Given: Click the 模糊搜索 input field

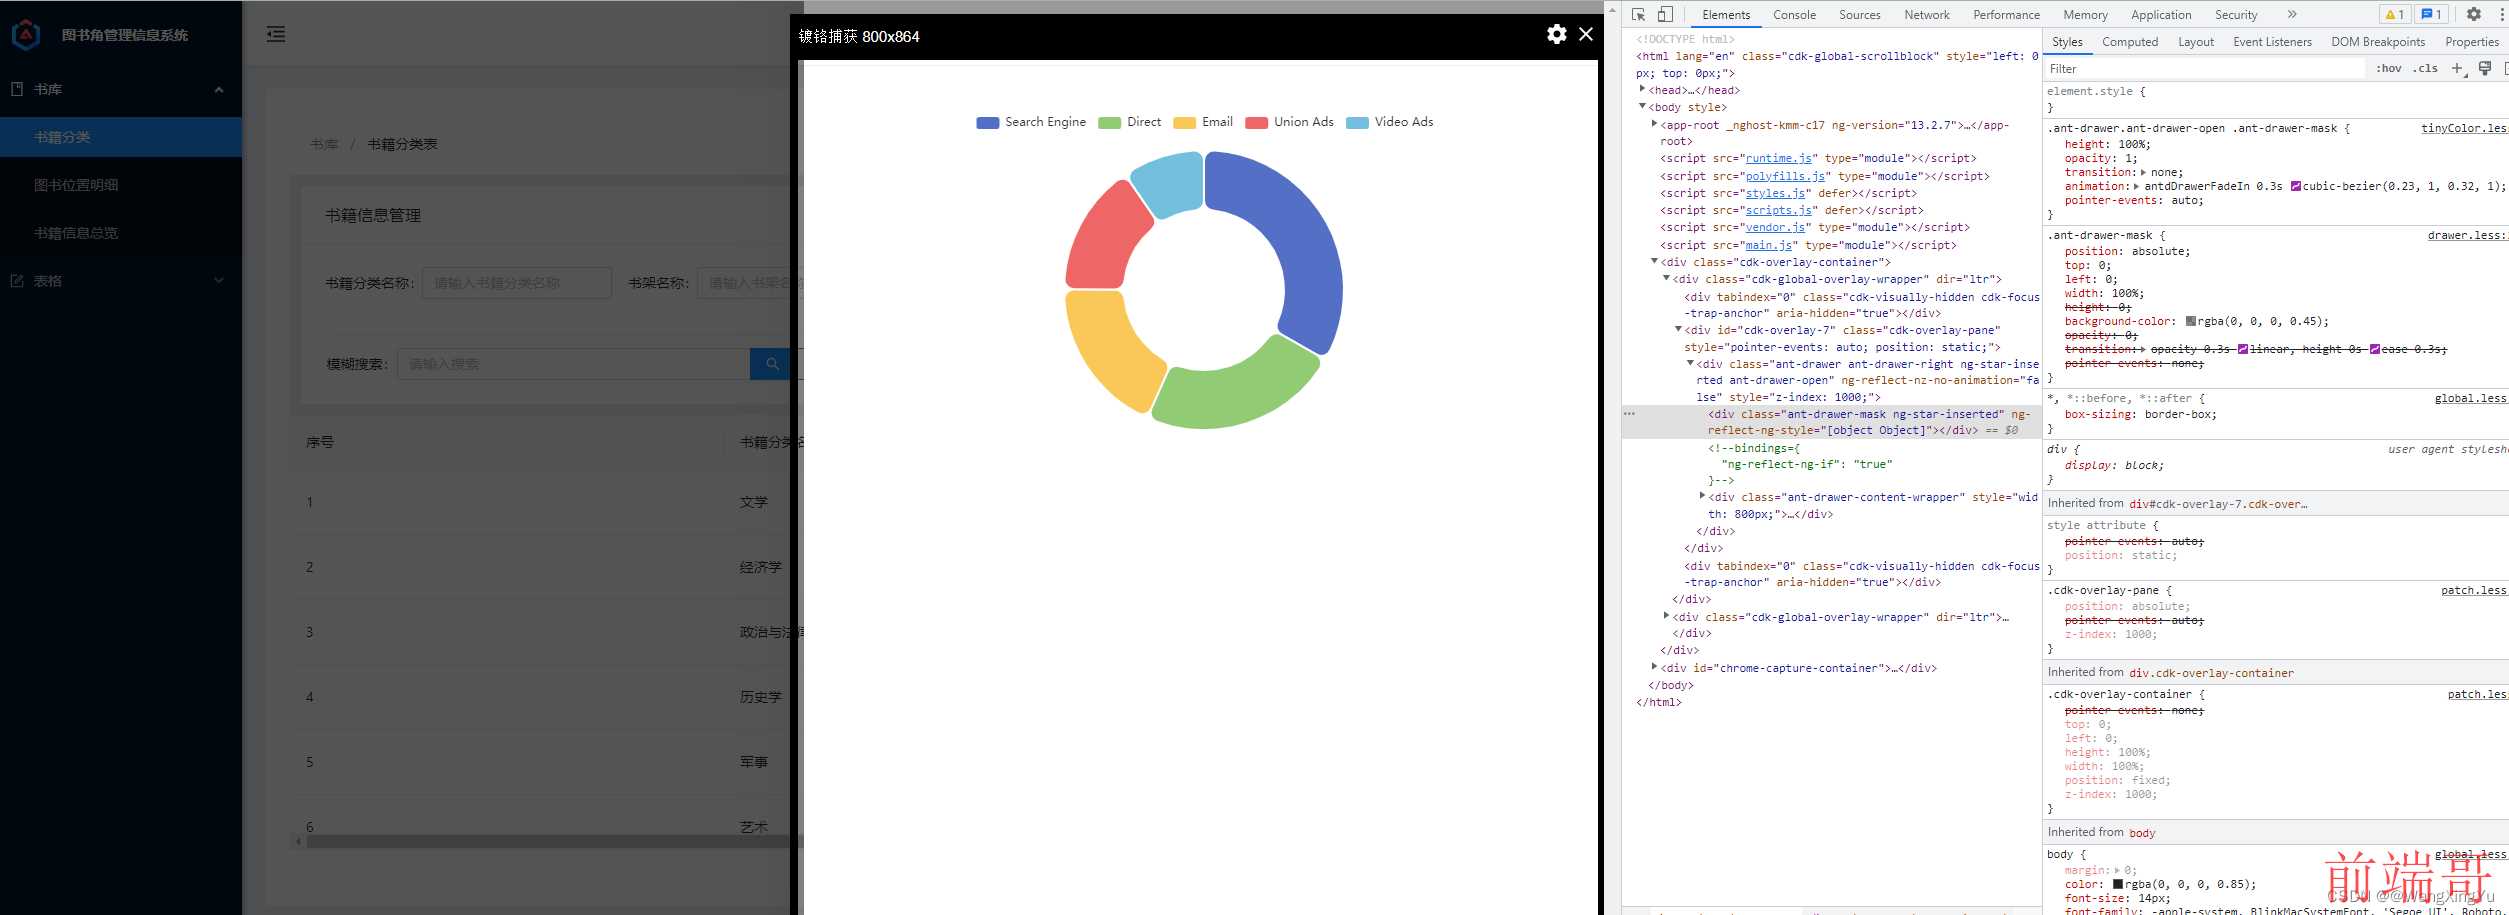Looking at the screenshot, I should 574,364.
